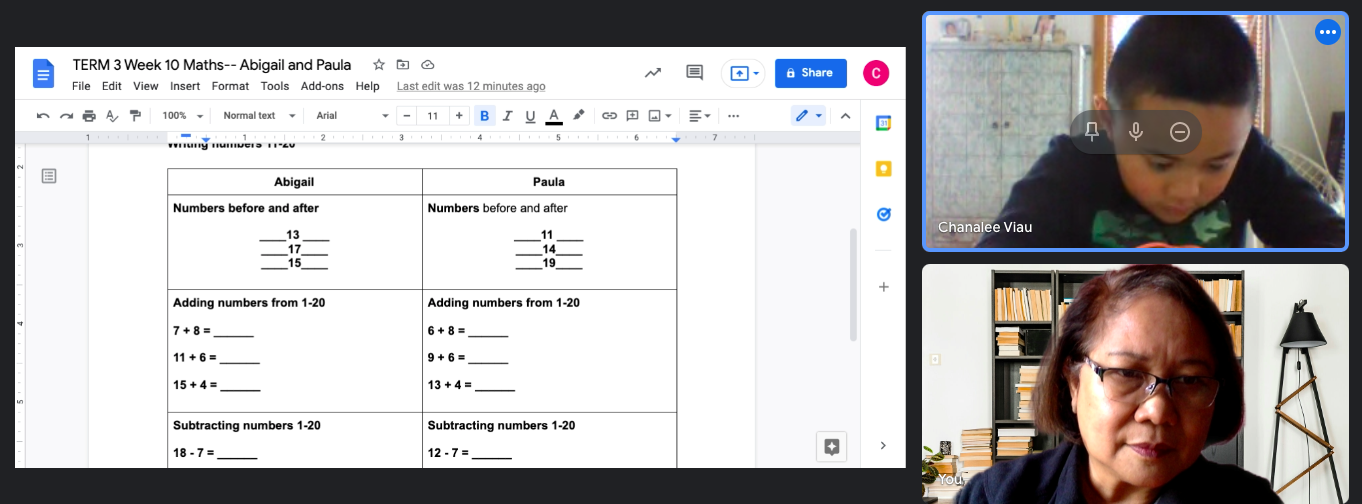This screenshot has width=1362, height=504.
Task: Open the text color picker
Action: tap(554, 116)
